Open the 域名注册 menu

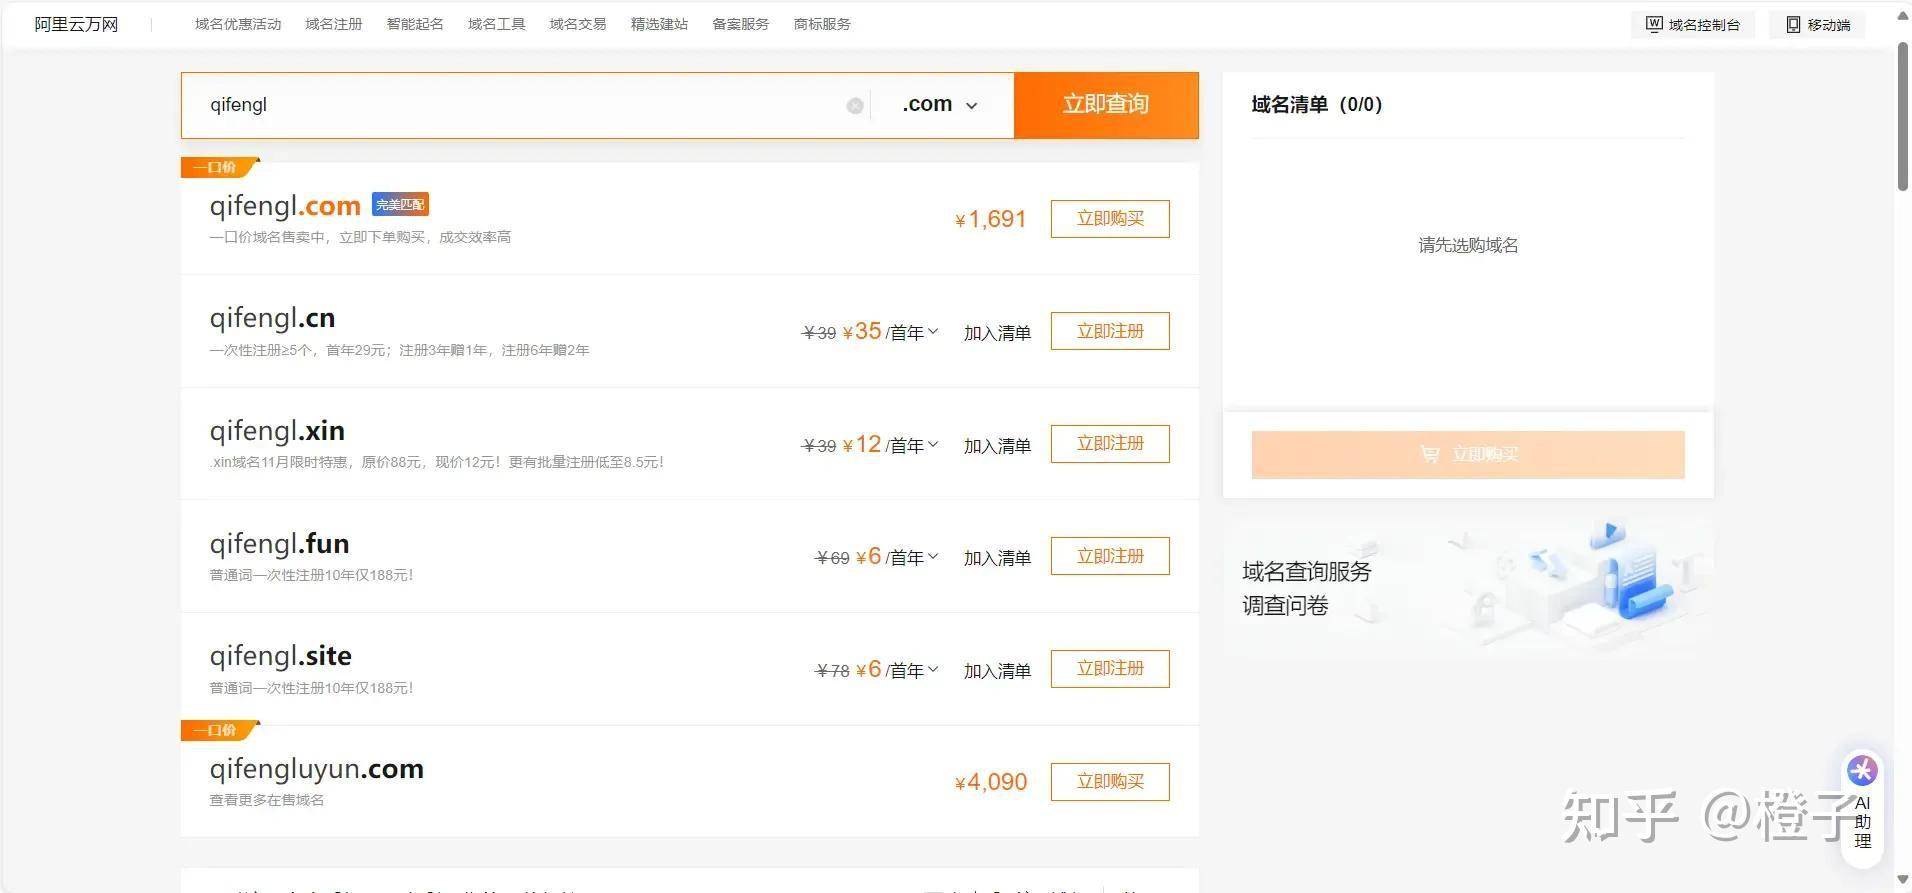pos(334,24)
